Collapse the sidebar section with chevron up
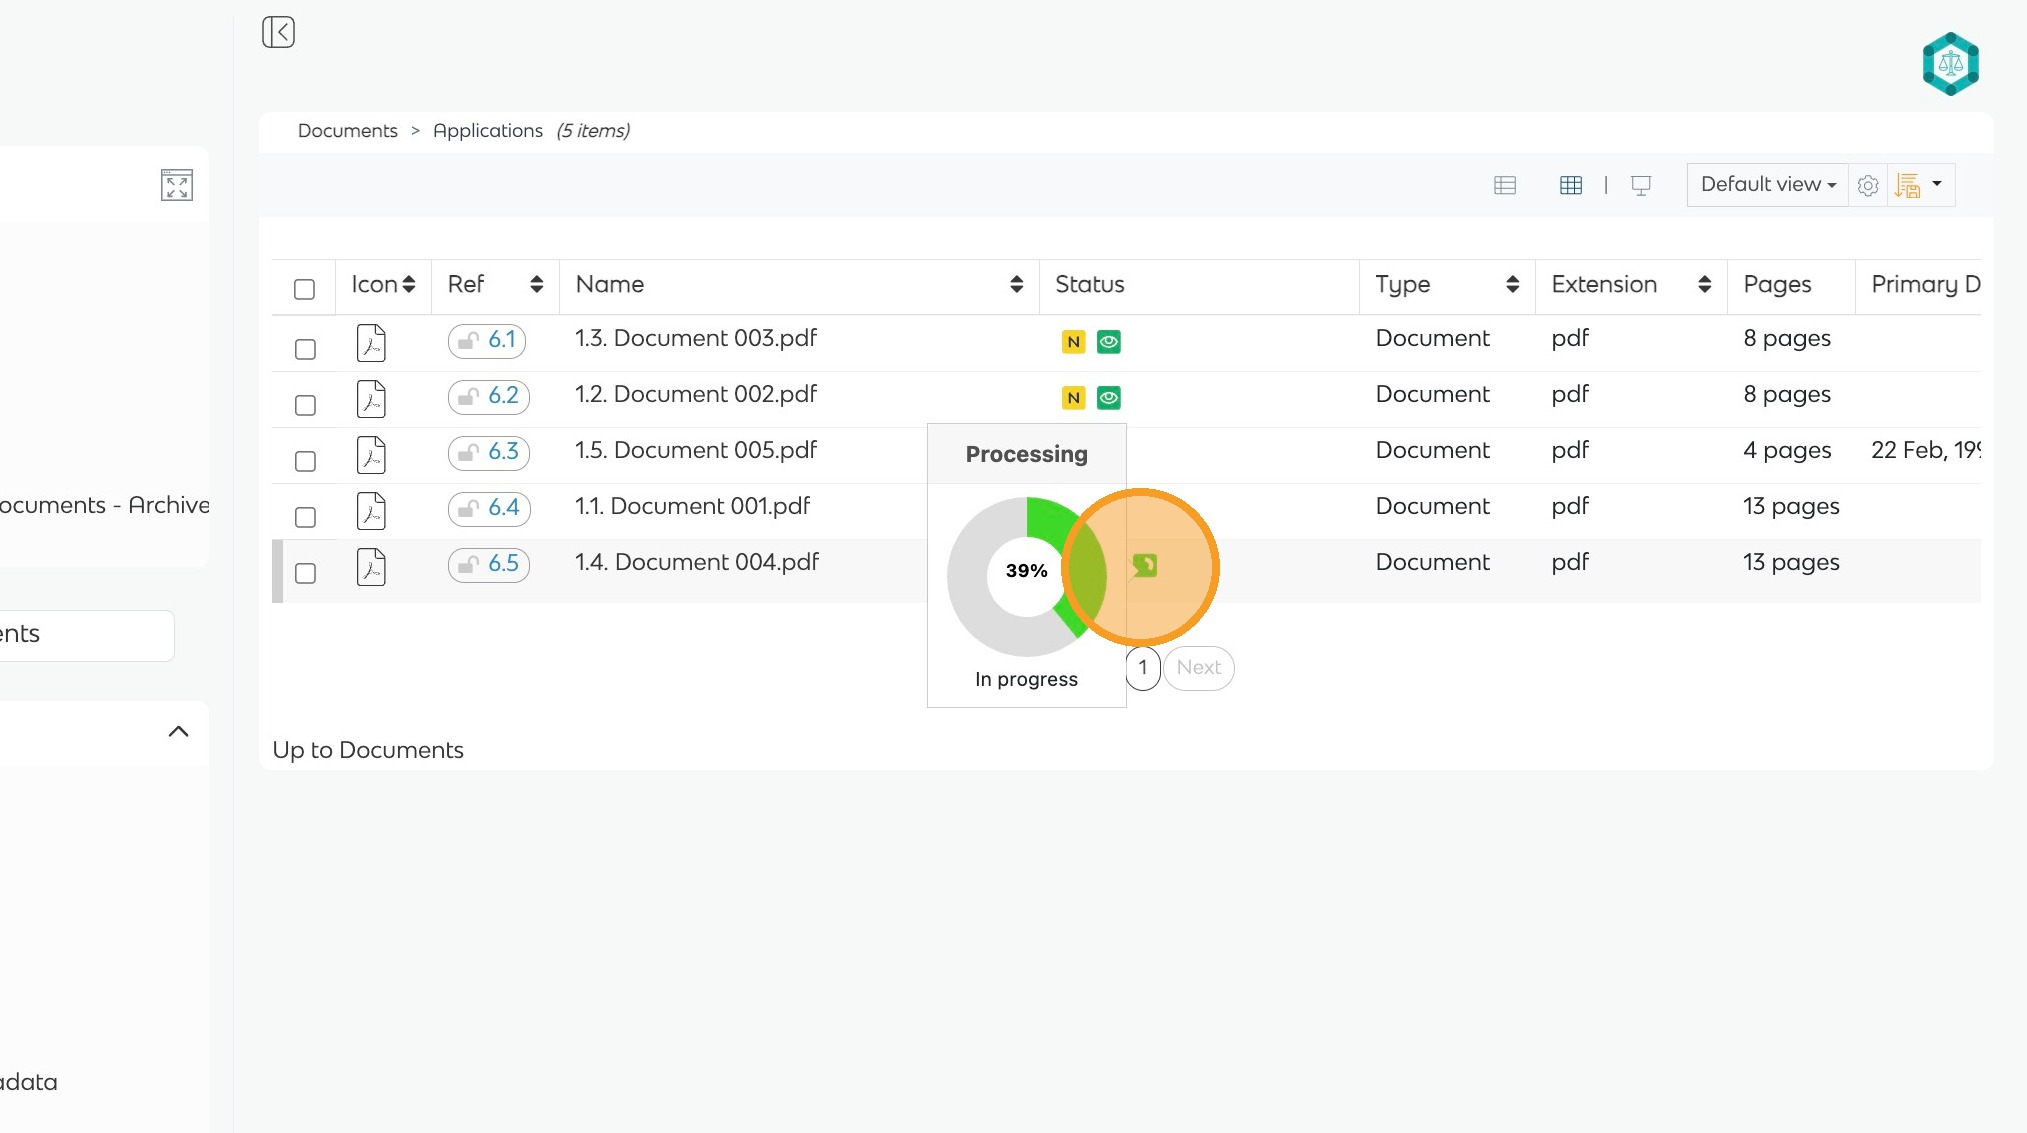This screenshot has width=2027, height=1133. pos(178,732)
